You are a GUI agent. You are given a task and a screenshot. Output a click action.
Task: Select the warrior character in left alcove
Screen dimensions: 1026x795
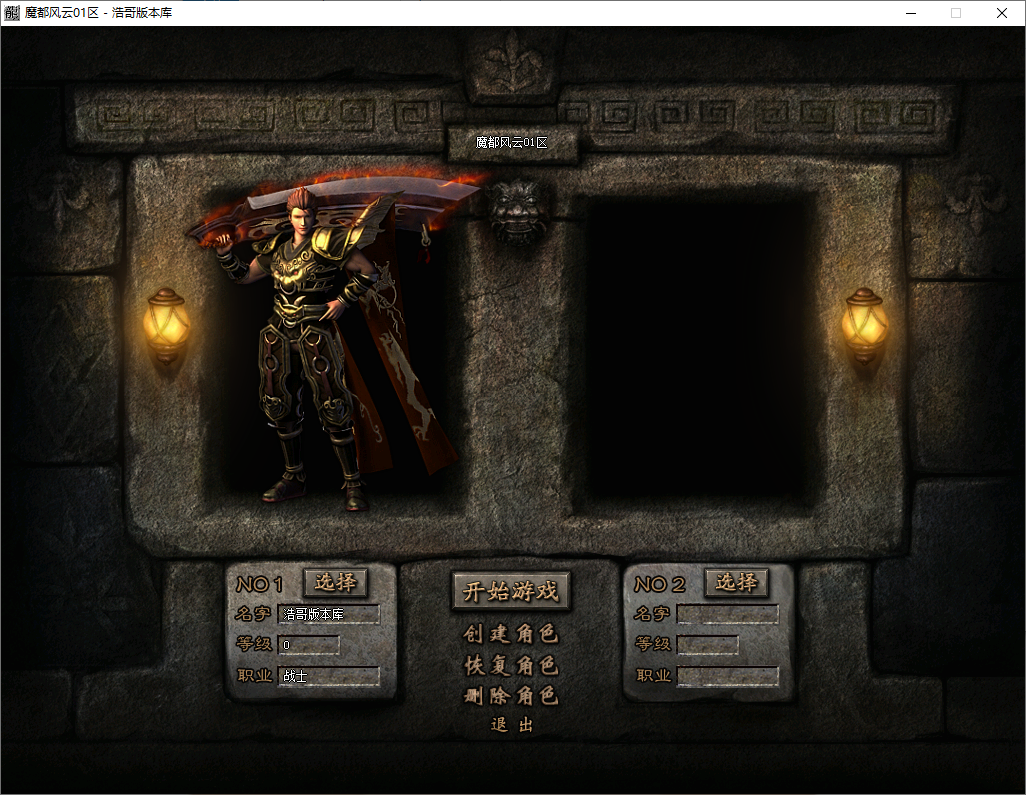tap(321, 340)
